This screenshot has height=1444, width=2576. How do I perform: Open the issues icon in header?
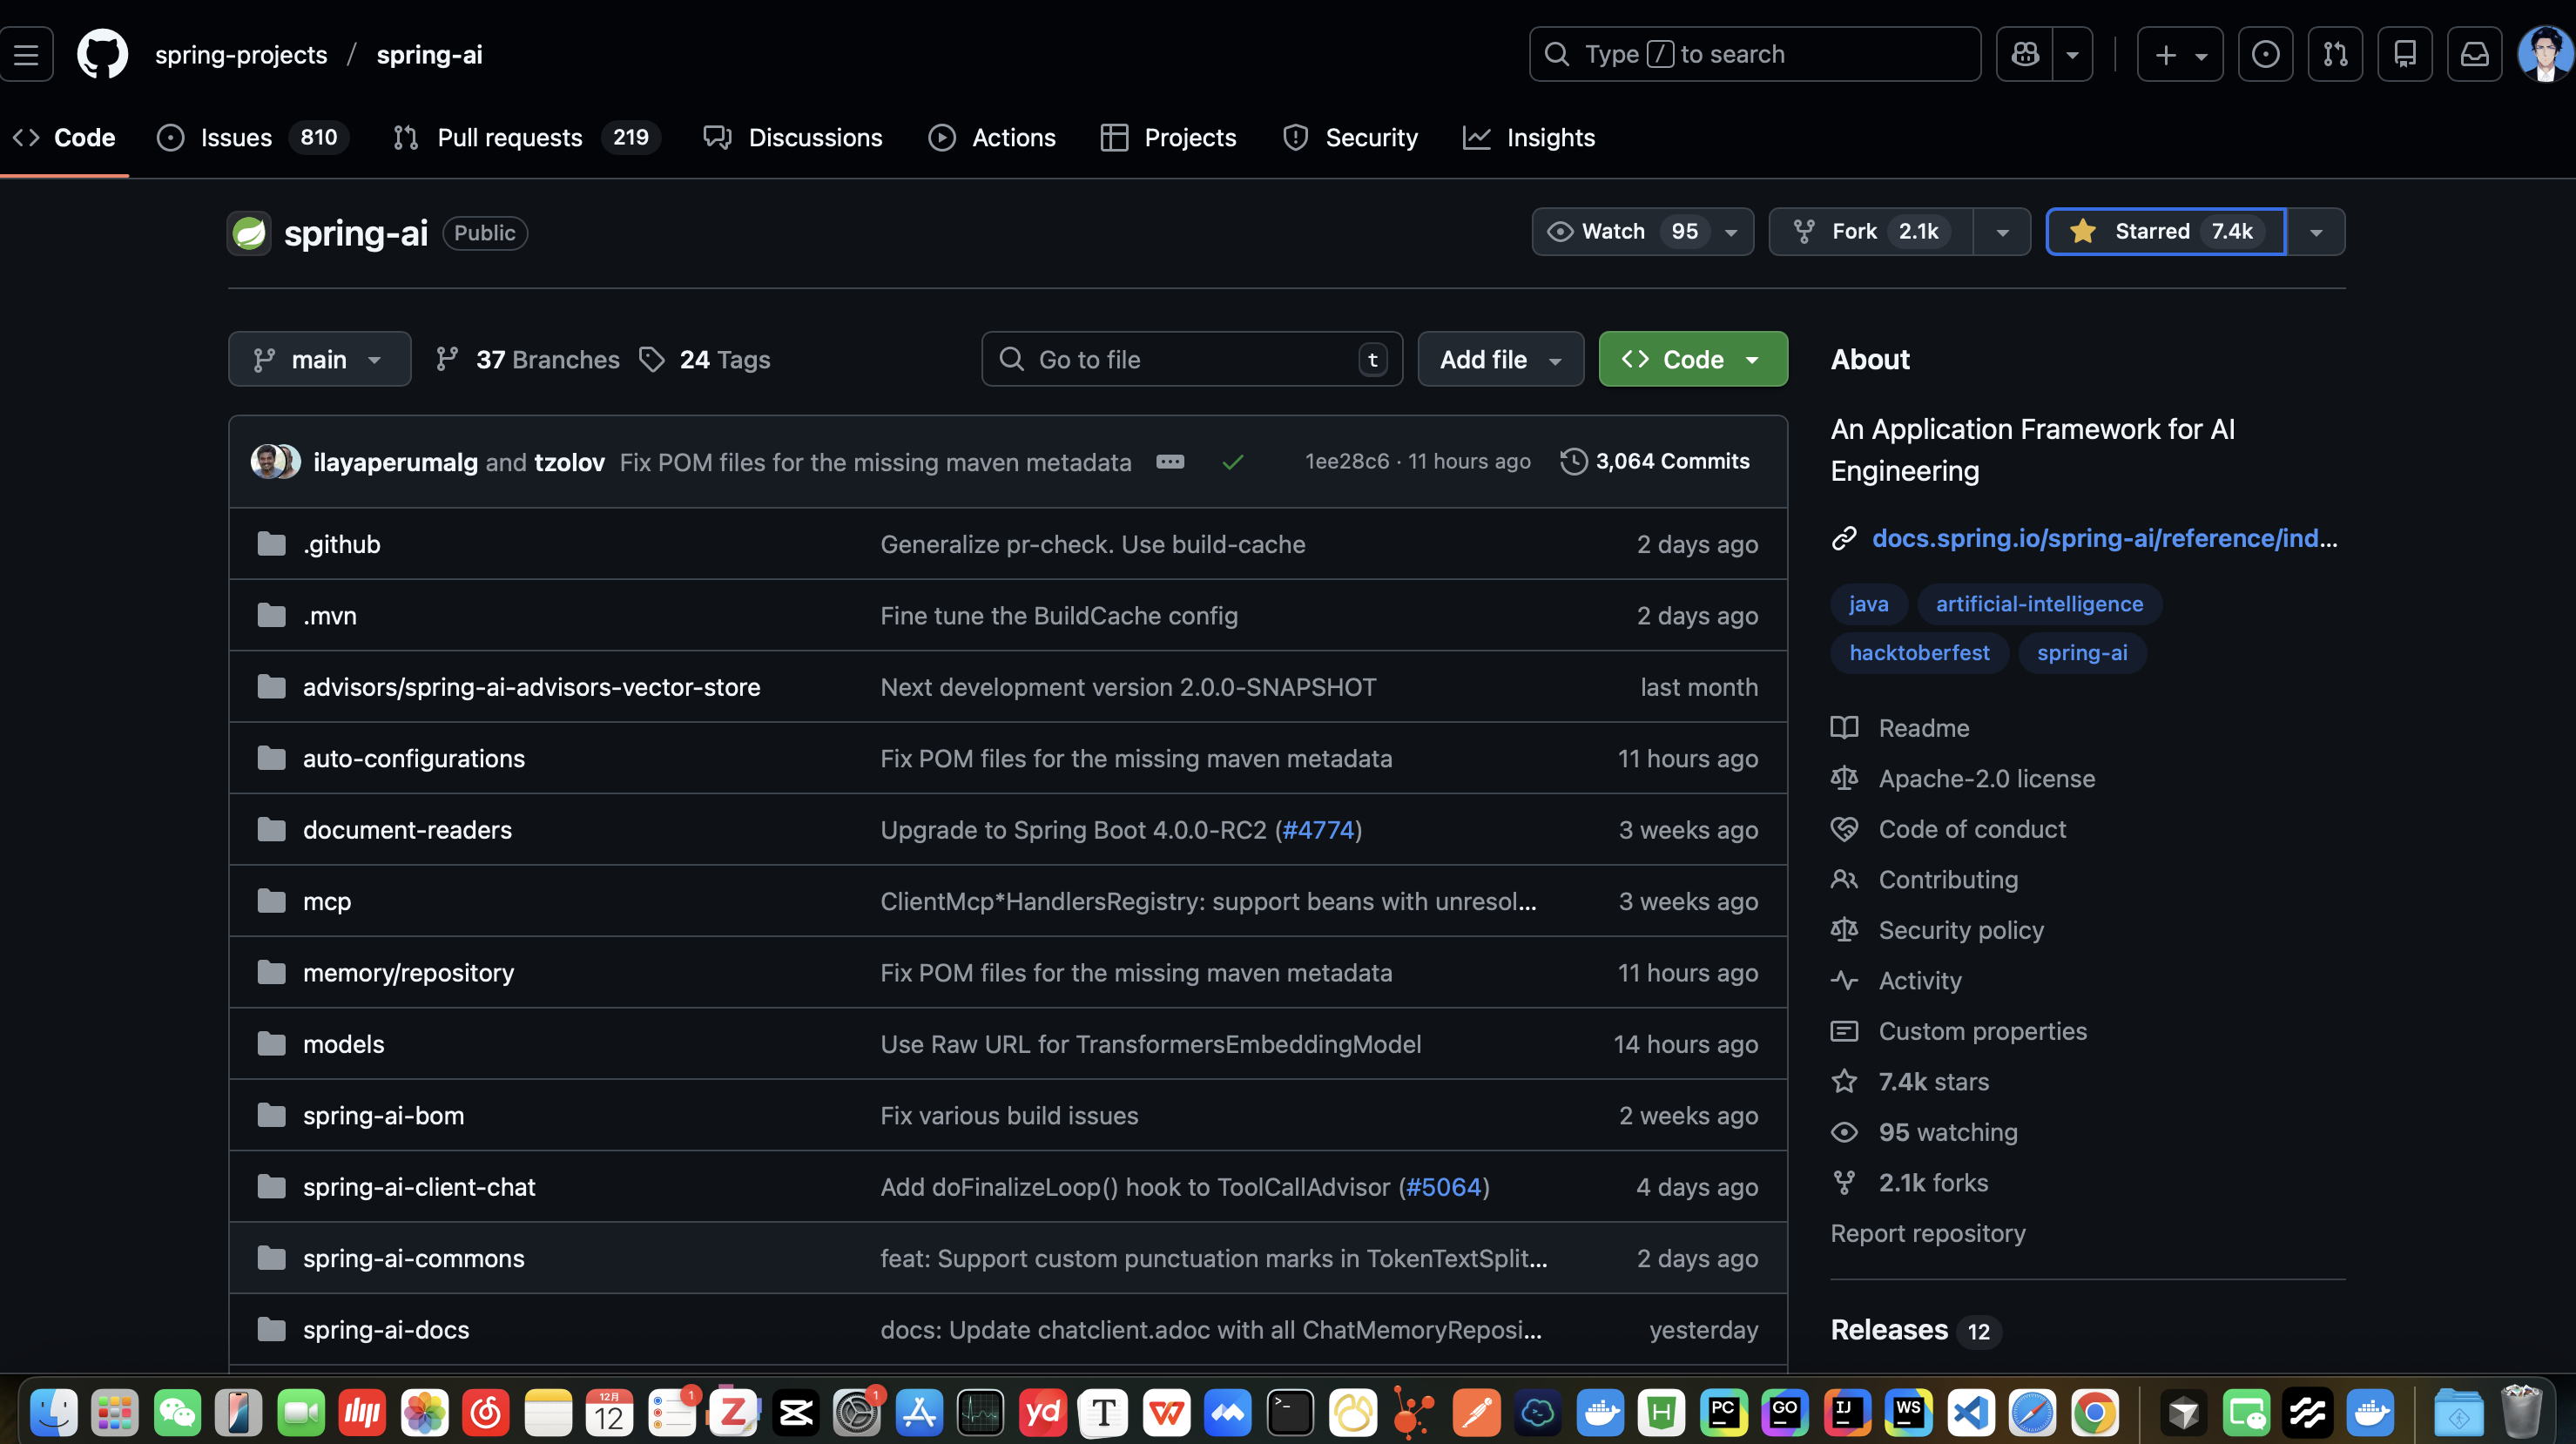pyautogui.click(x=2265, y=54)
